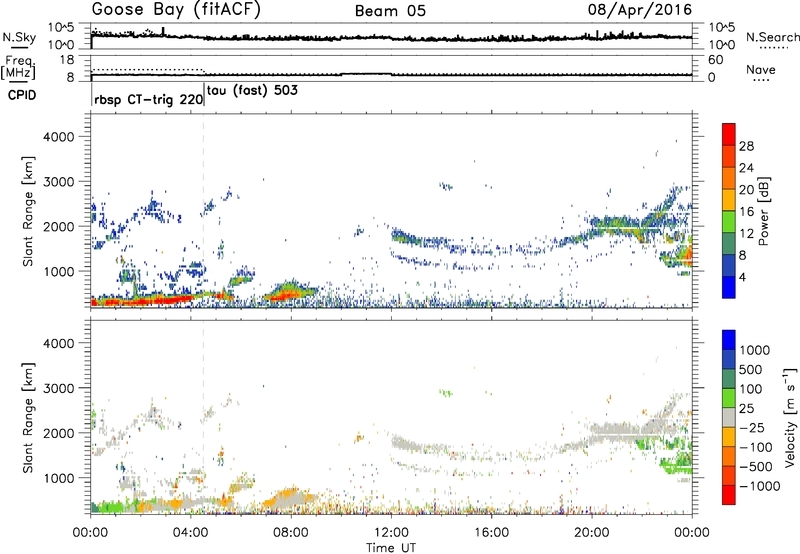Click the -100 label on velocity colorbar

[x=756, y=447]
